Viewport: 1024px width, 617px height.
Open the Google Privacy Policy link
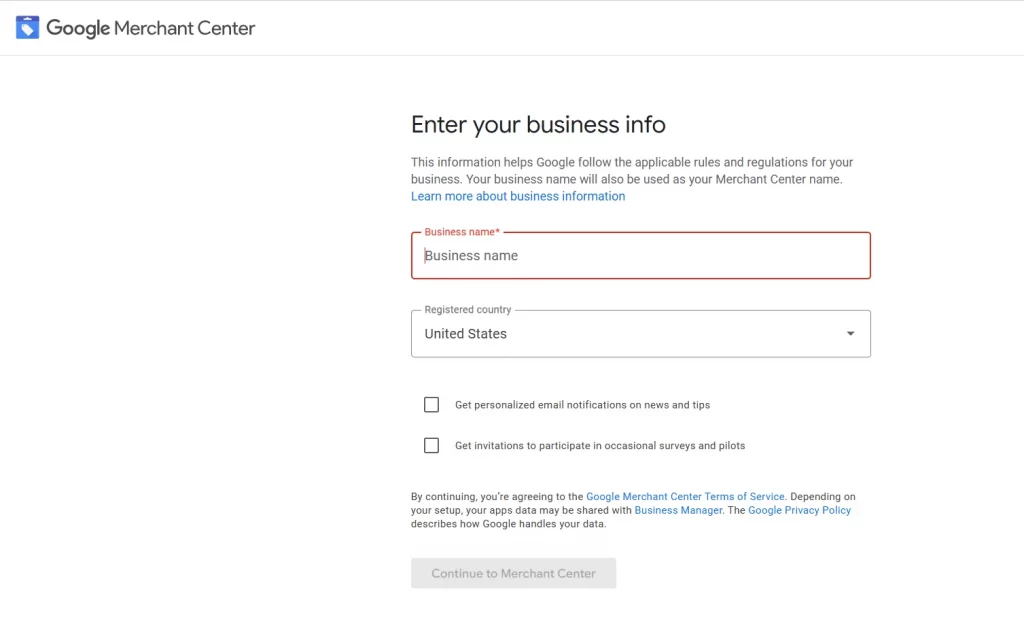coord(799,510)
